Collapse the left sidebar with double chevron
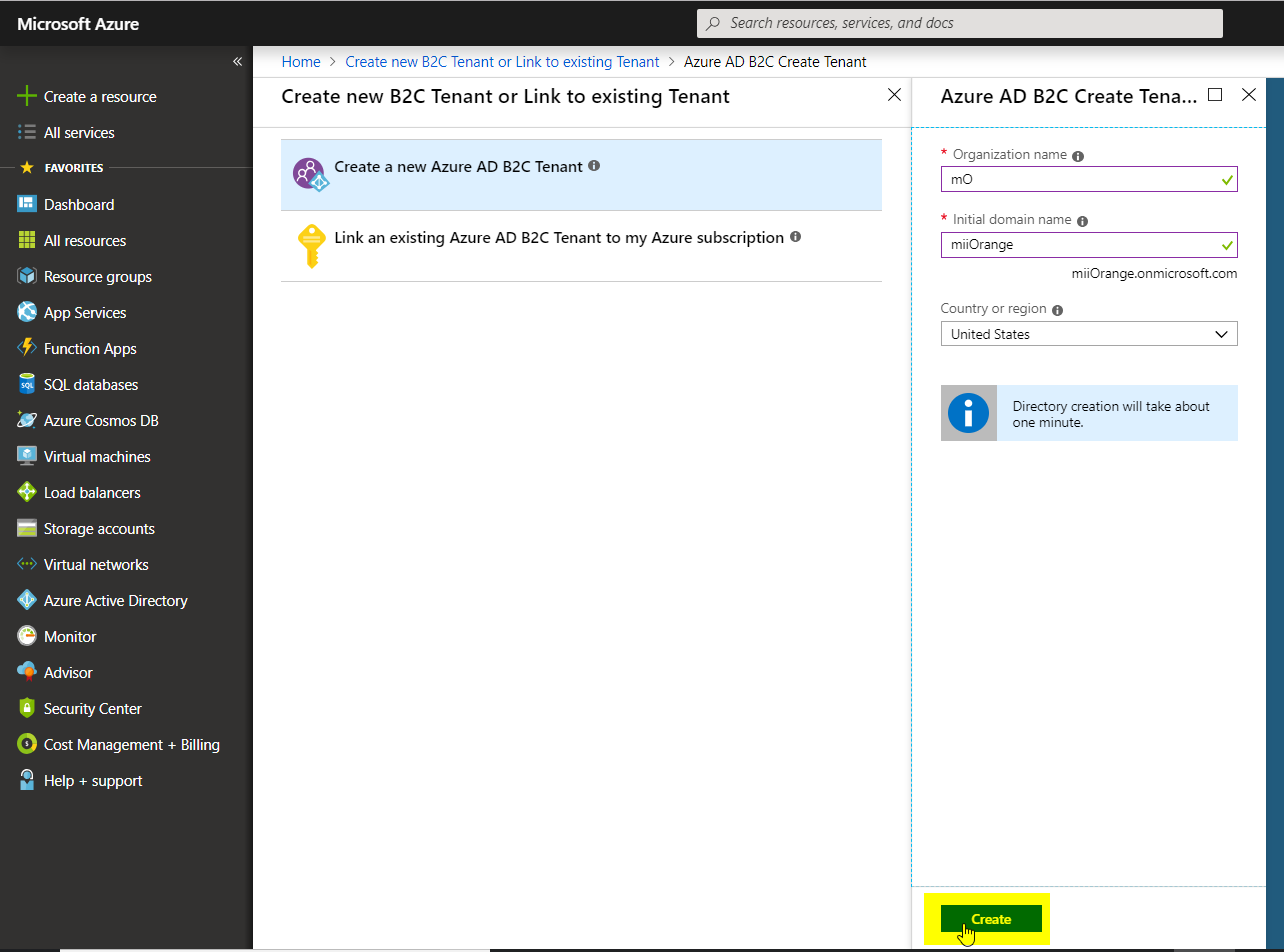Viewport: 1284px width, 952px height. point(237,62)
